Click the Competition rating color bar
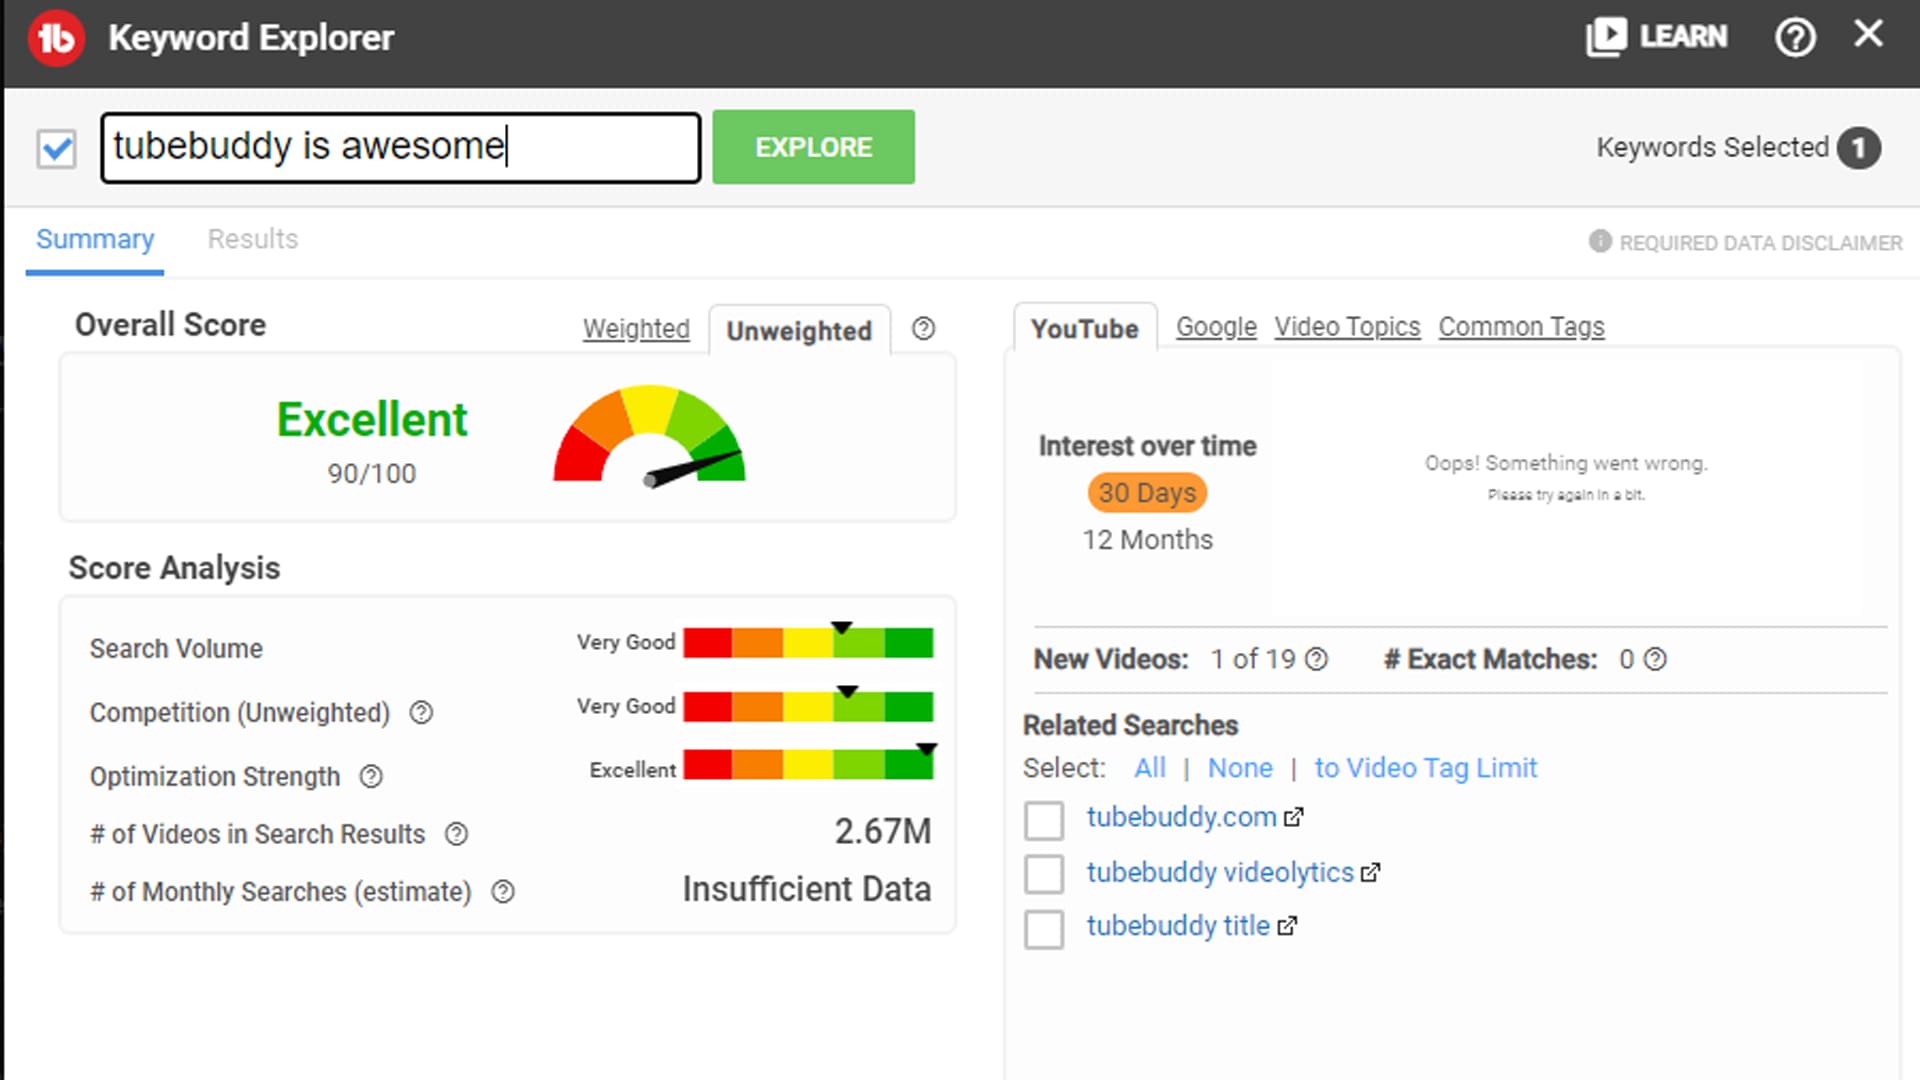The height and width of the screenshot is (1080, 1920). 808,706
